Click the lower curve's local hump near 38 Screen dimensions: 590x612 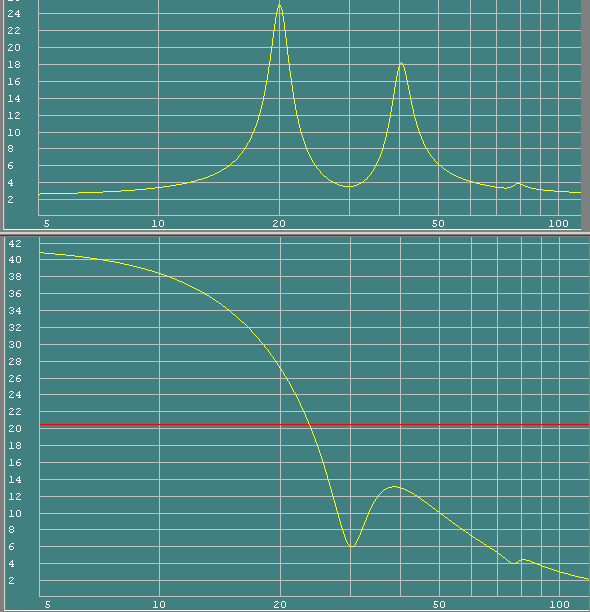pos(395,487)
